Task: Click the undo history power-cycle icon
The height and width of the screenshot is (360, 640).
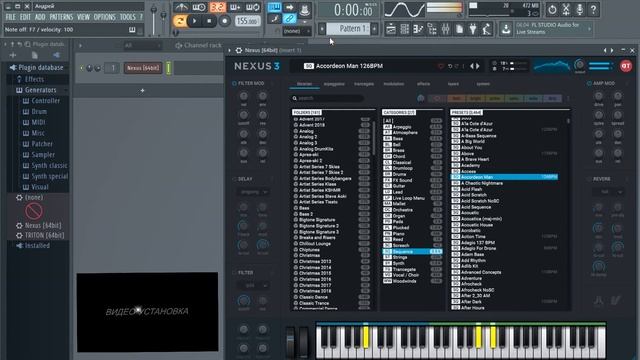Action: (552, 9)
